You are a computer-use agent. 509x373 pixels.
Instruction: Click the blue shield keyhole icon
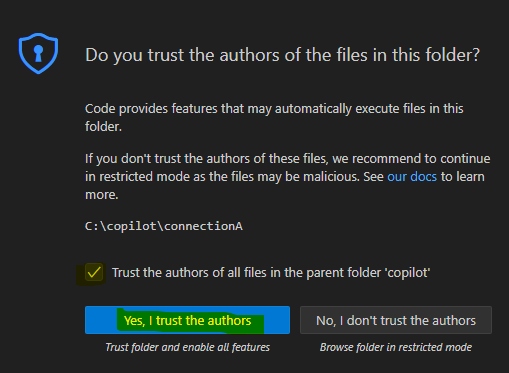tap(38, 53)
